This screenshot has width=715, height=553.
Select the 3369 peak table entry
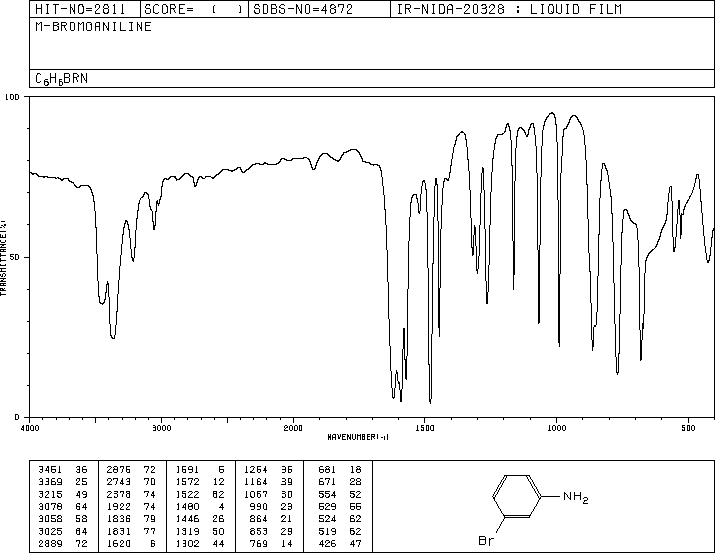tap(63, 482)
